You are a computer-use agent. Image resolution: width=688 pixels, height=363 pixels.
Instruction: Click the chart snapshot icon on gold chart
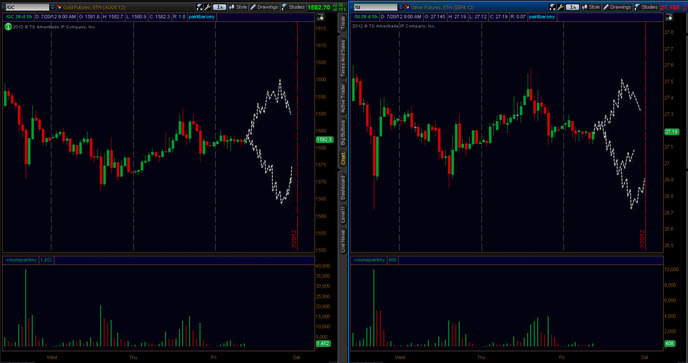(320, 17)
